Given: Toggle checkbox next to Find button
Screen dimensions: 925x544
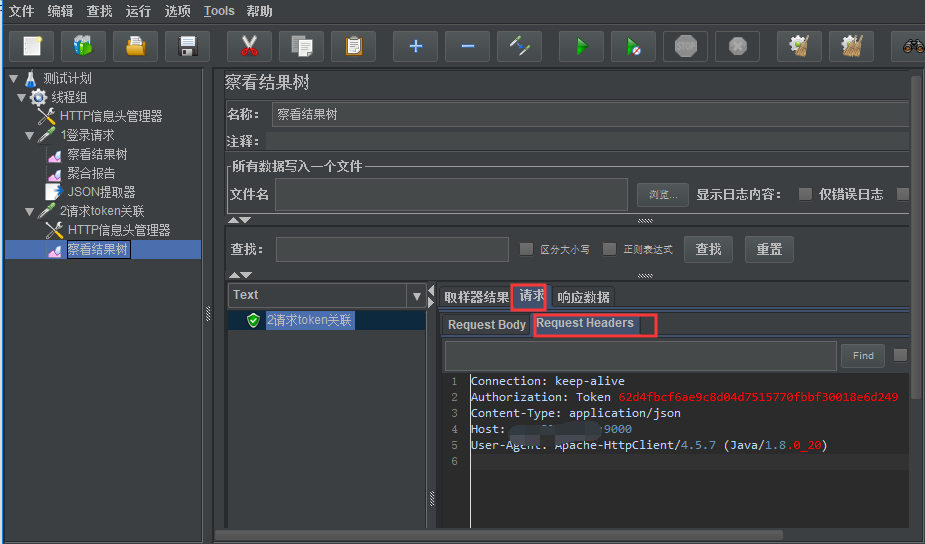Looking at the screenshot, I should coord(900,355).
